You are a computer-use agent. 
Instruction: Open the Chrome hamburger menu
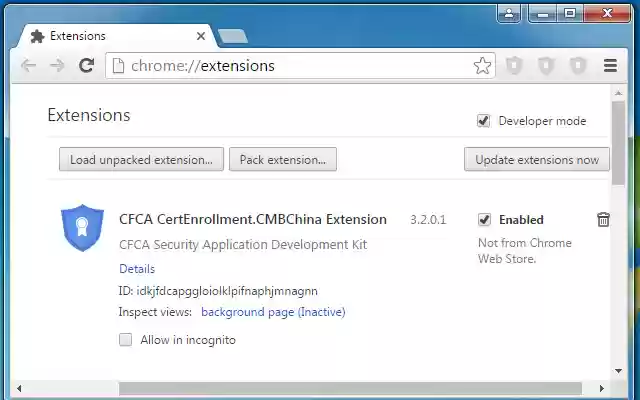click(610, 65)
